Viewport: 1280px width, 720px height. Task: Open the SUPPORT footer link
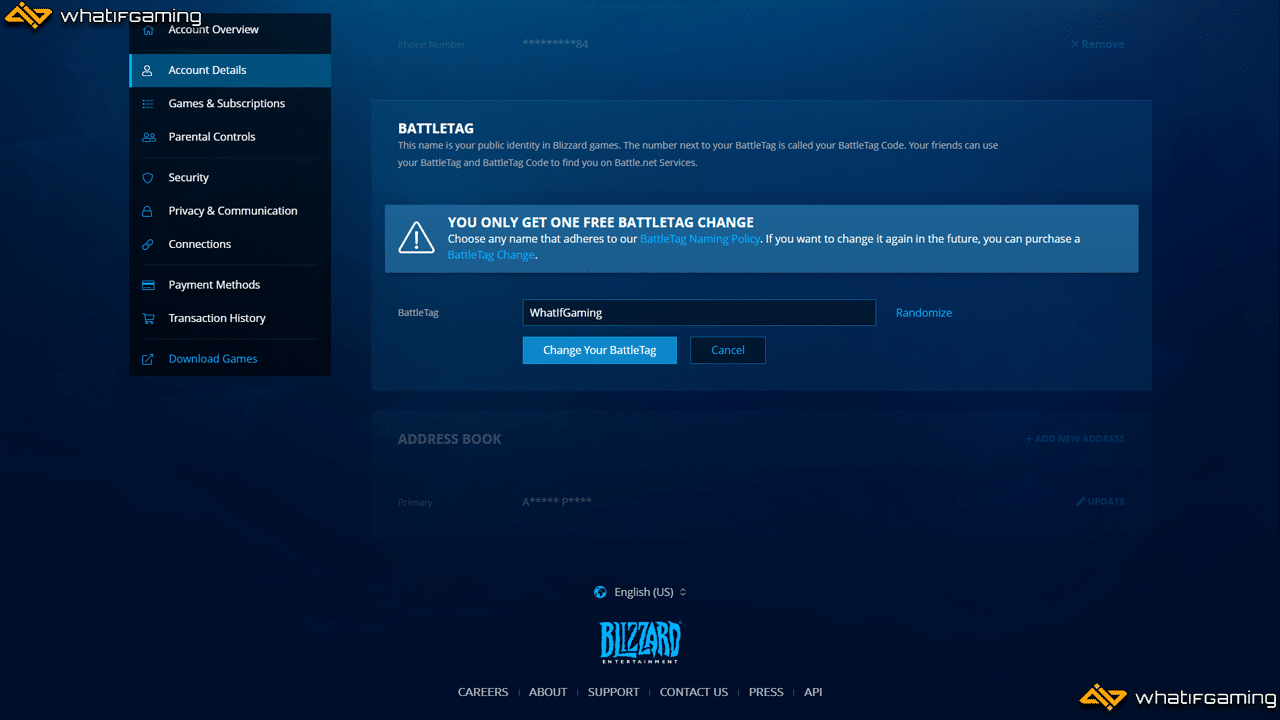point(613,692)
